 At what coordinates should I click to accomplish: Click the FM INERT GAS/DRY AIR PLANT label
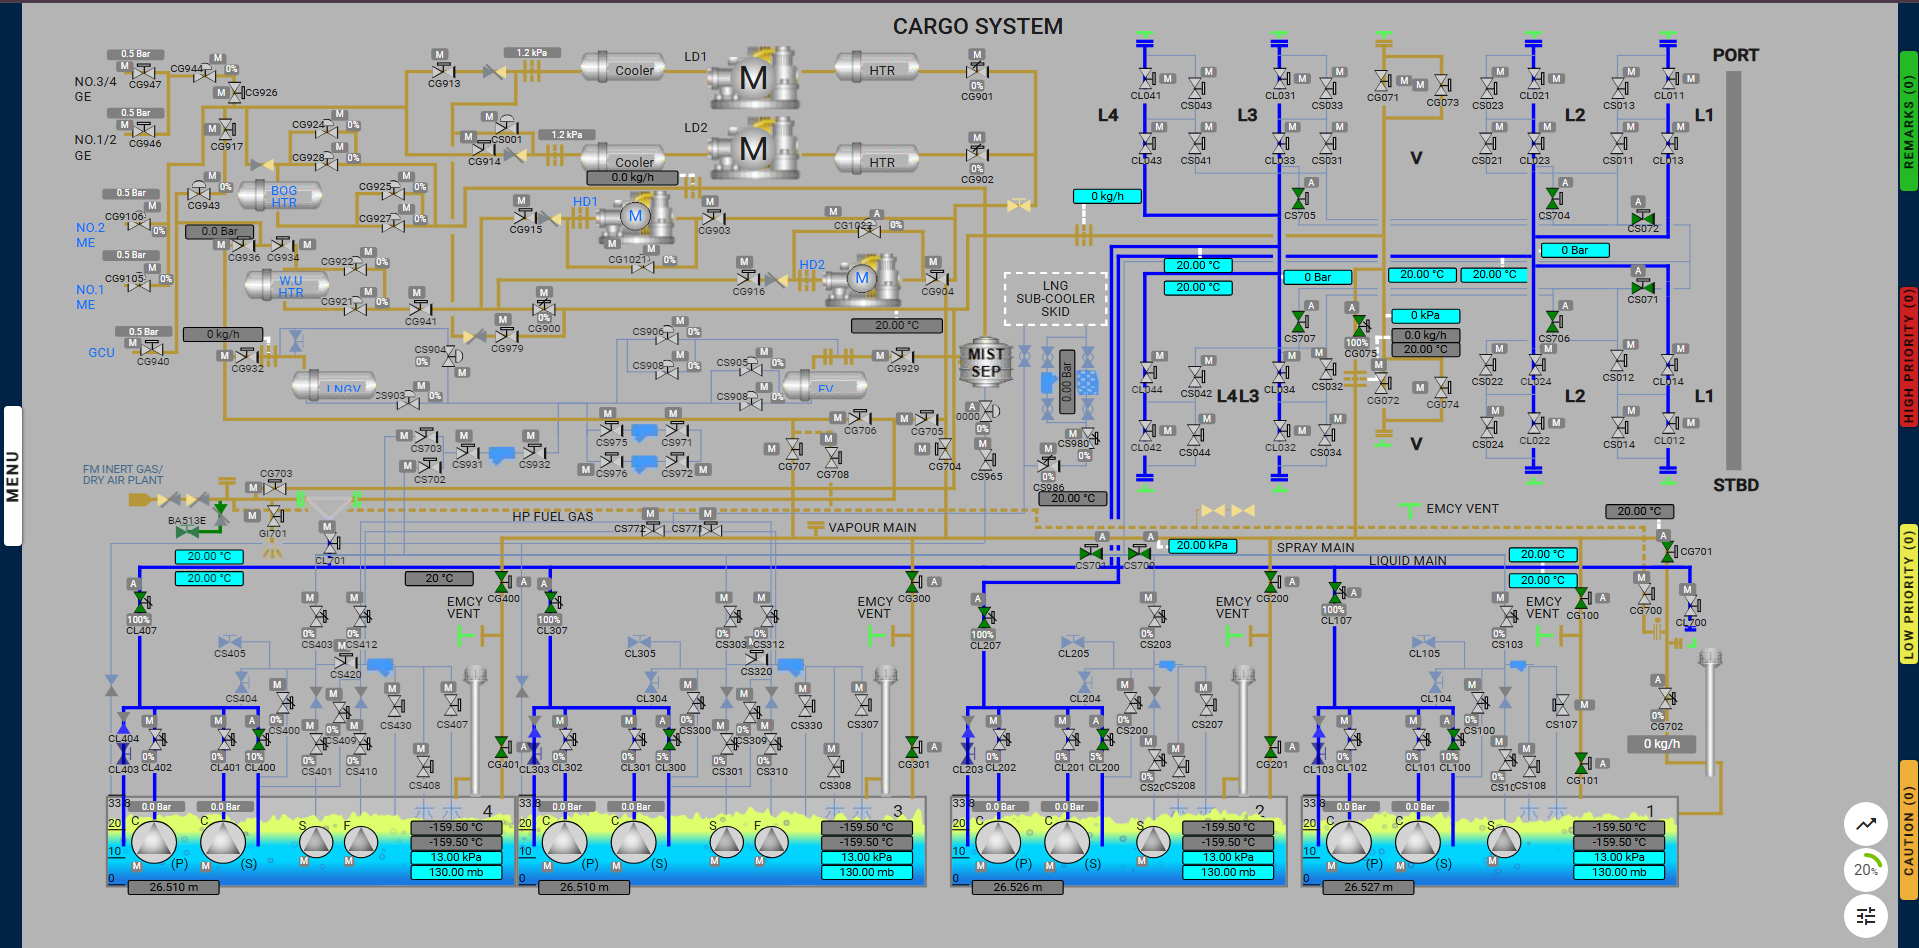122,474
